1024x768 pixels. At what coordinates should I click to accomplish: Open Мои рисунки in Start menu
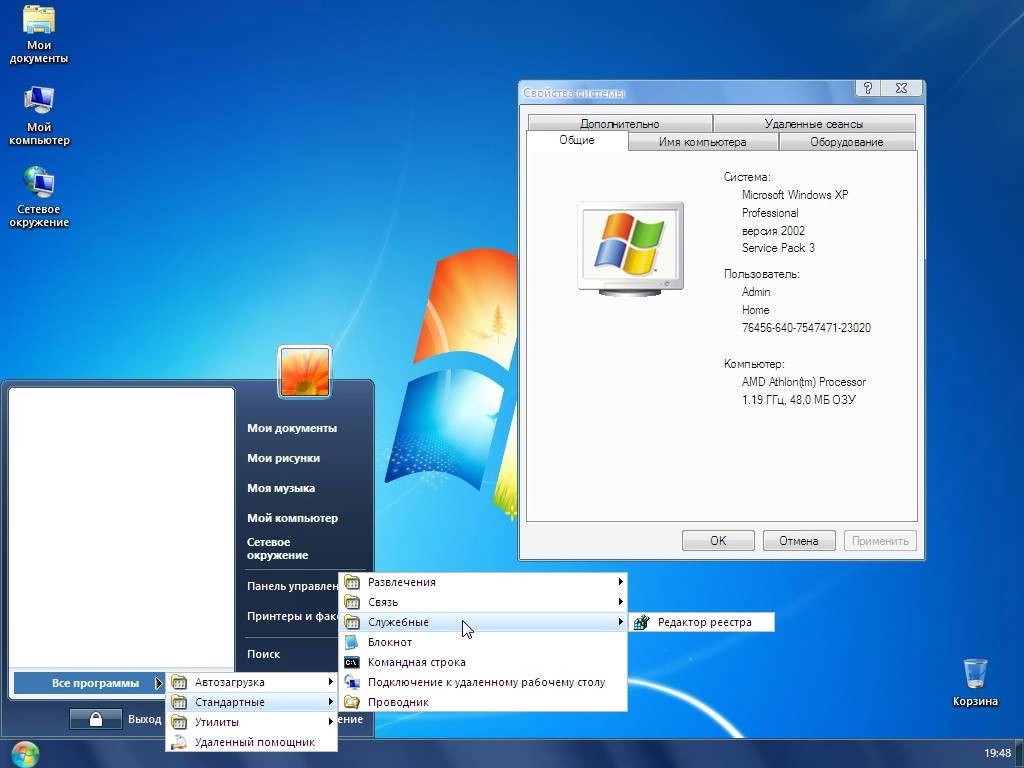tap(283, 458)
